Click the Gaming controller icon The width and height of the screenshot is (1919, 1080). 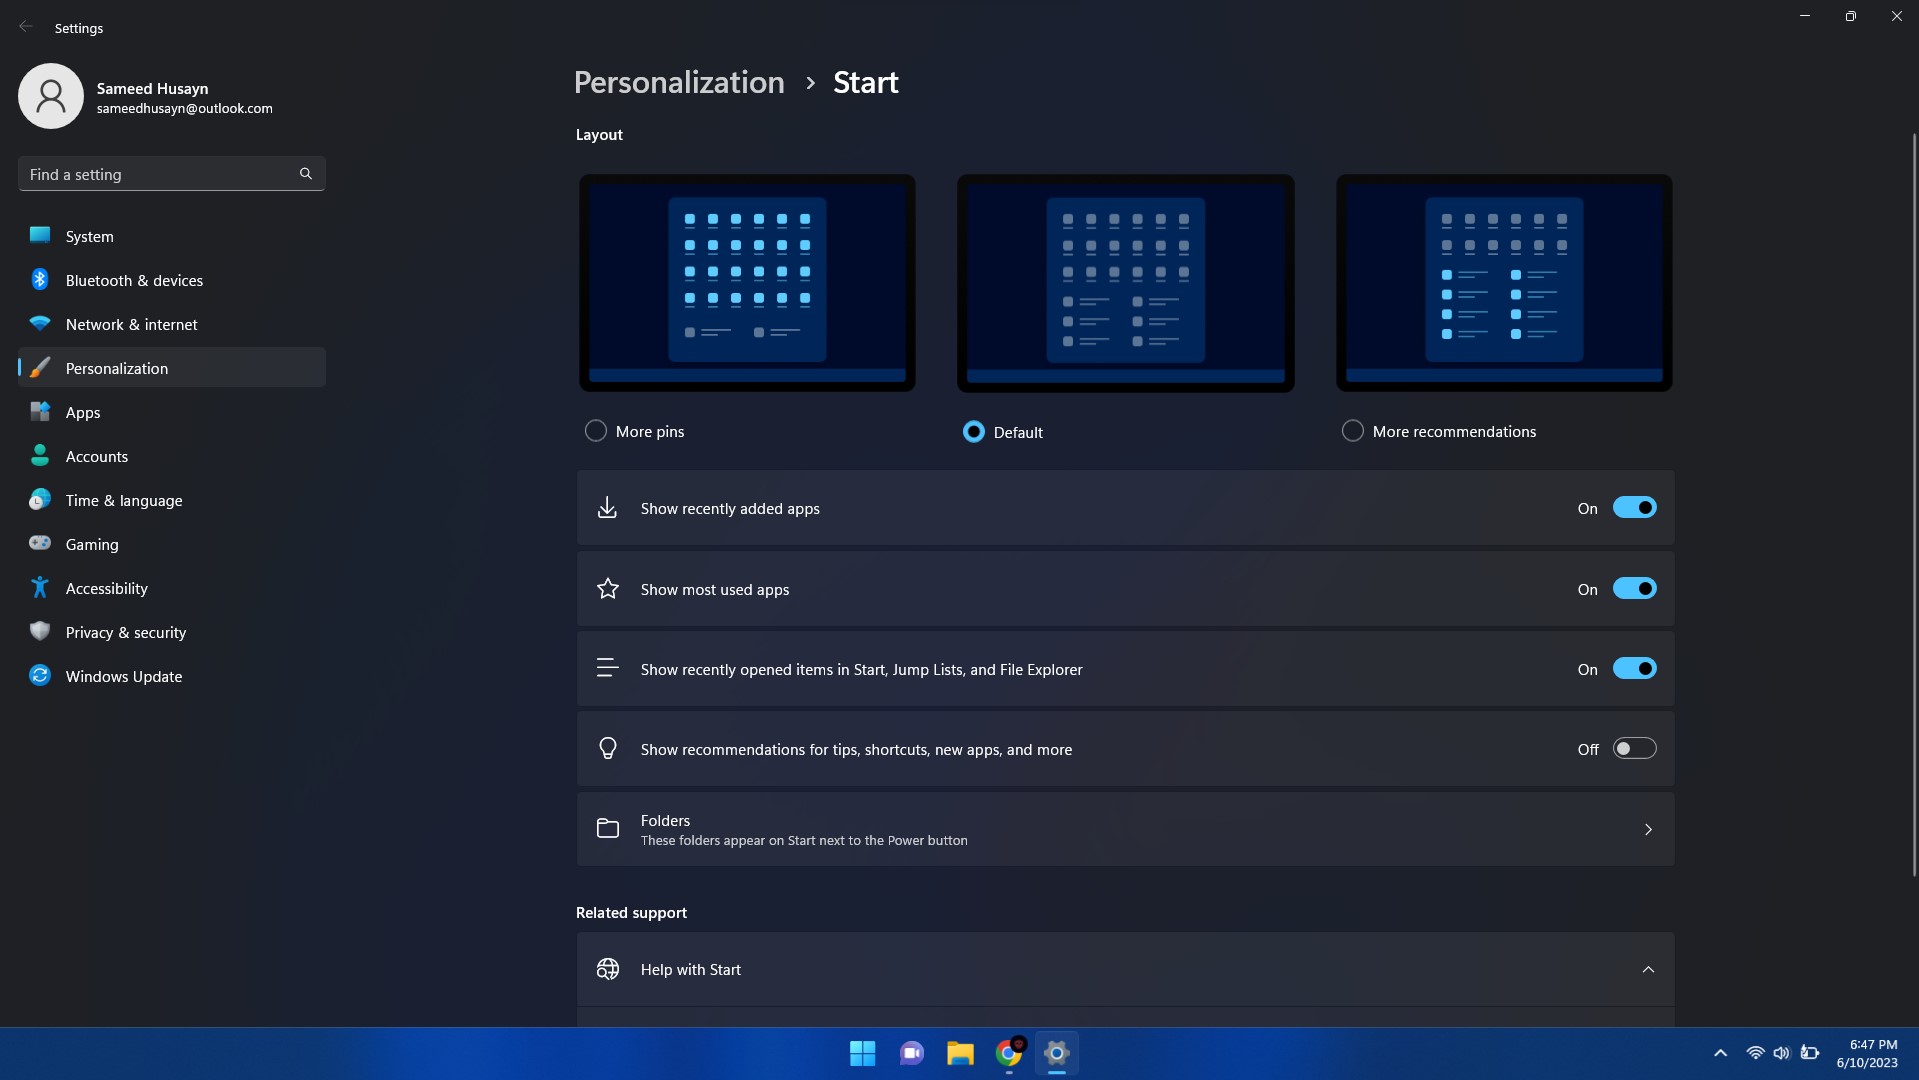tap(40, 543)
